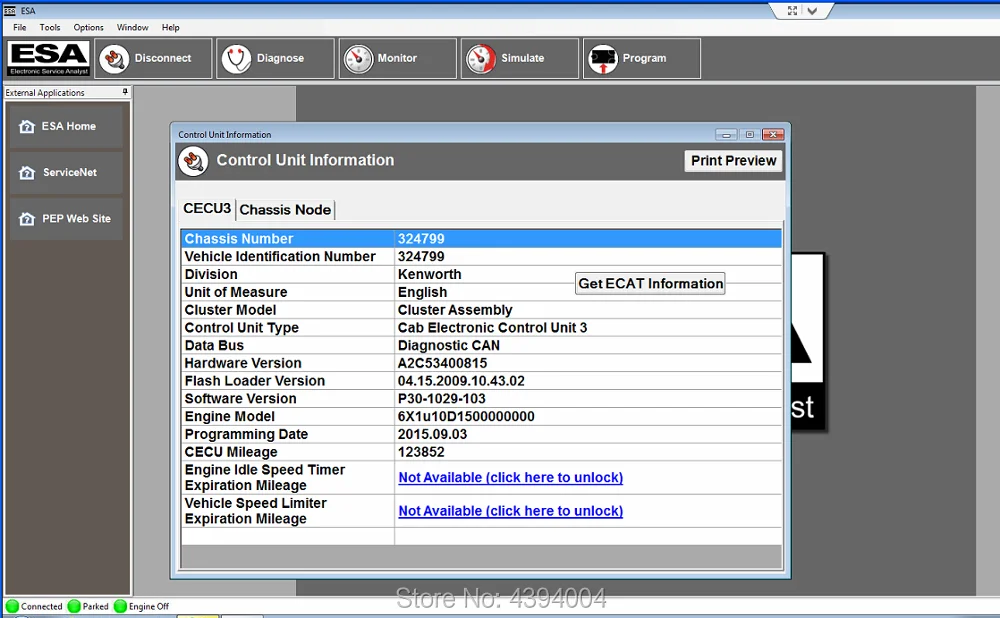Screen dimensions: 1000x618
Task: Open the Tools menu
Action: [x=50, y=27]
